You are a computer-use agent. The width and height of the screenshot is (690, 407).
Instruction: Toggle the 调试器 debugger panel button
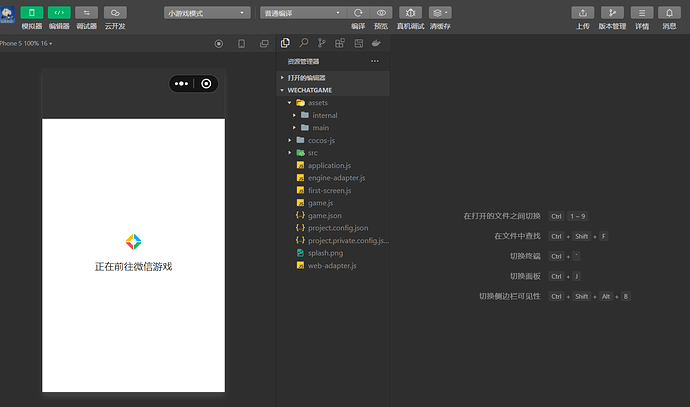(86, 13)
